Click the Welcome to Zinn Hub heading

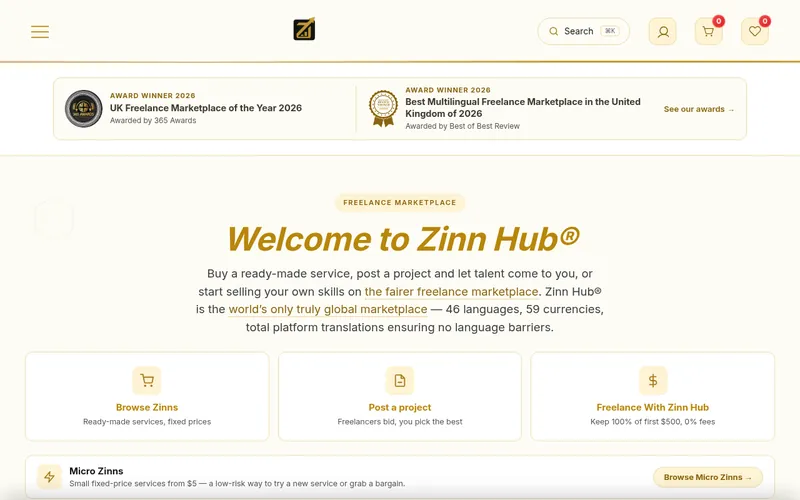pyautogui.click(x=403, y=238)
